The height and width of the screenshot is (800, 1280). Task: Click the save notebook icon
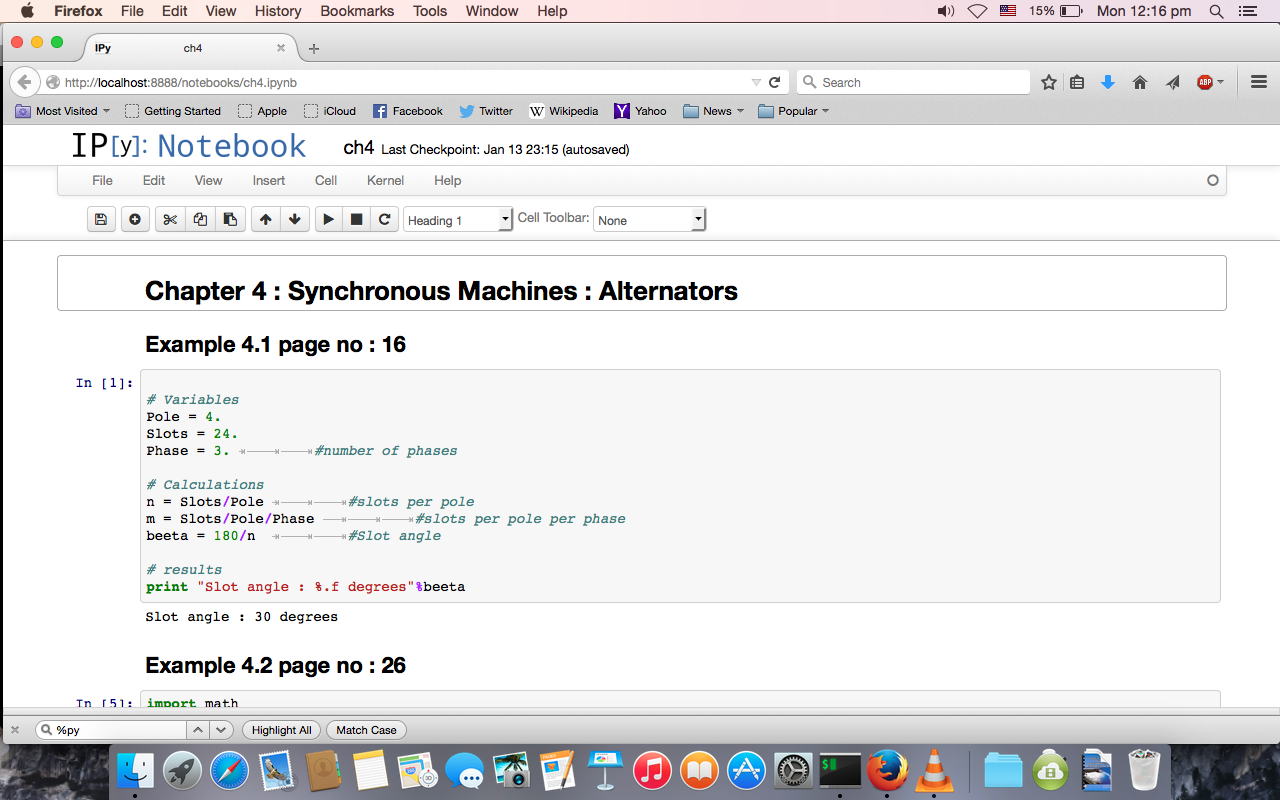coord(100,220)
